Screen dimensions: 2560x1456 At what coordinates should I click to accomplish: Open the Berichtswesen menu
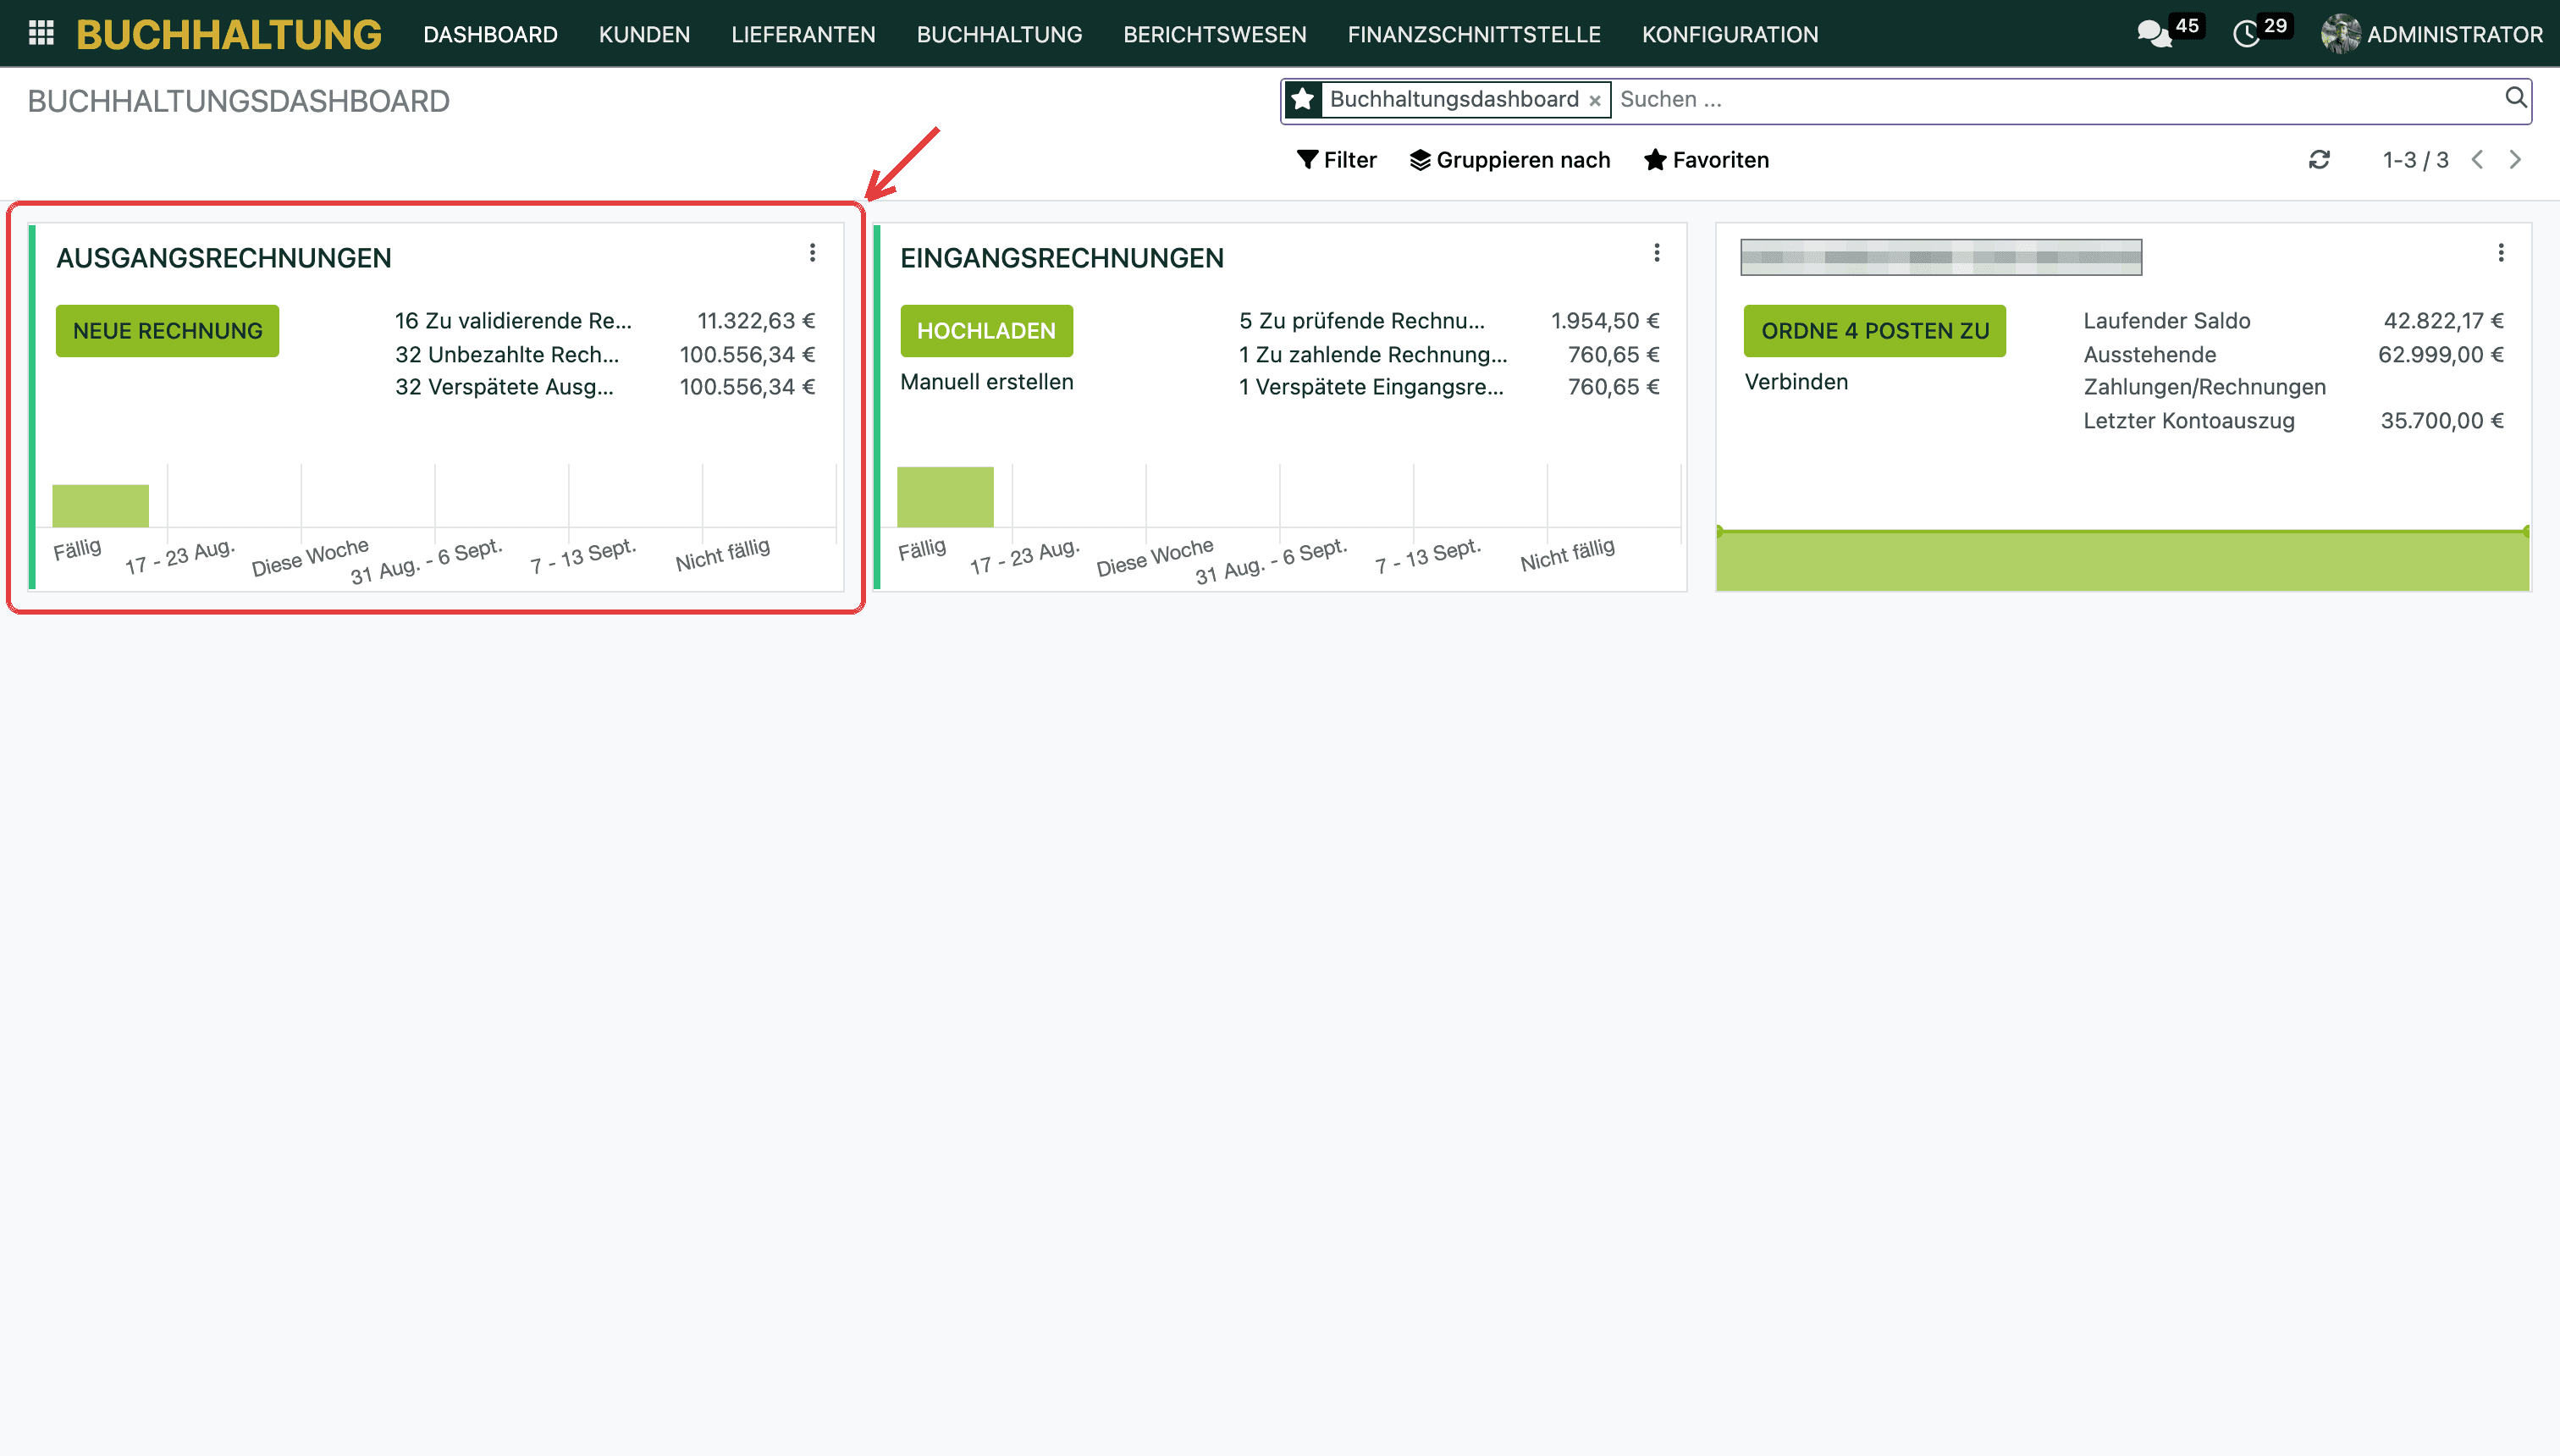point(1214,34)
